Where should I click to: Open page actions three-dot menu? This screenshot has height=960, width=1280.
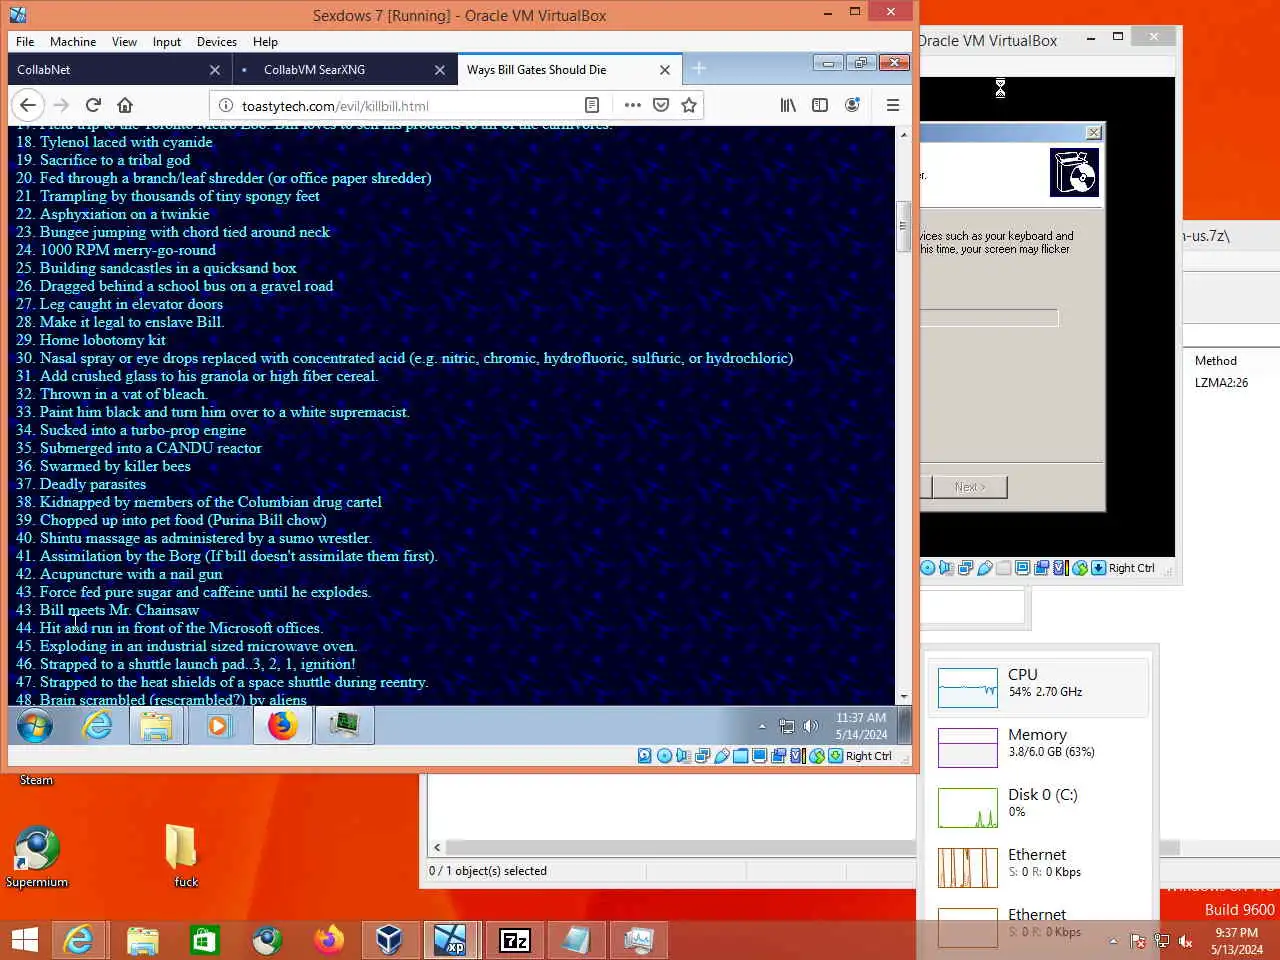point(633,105)
